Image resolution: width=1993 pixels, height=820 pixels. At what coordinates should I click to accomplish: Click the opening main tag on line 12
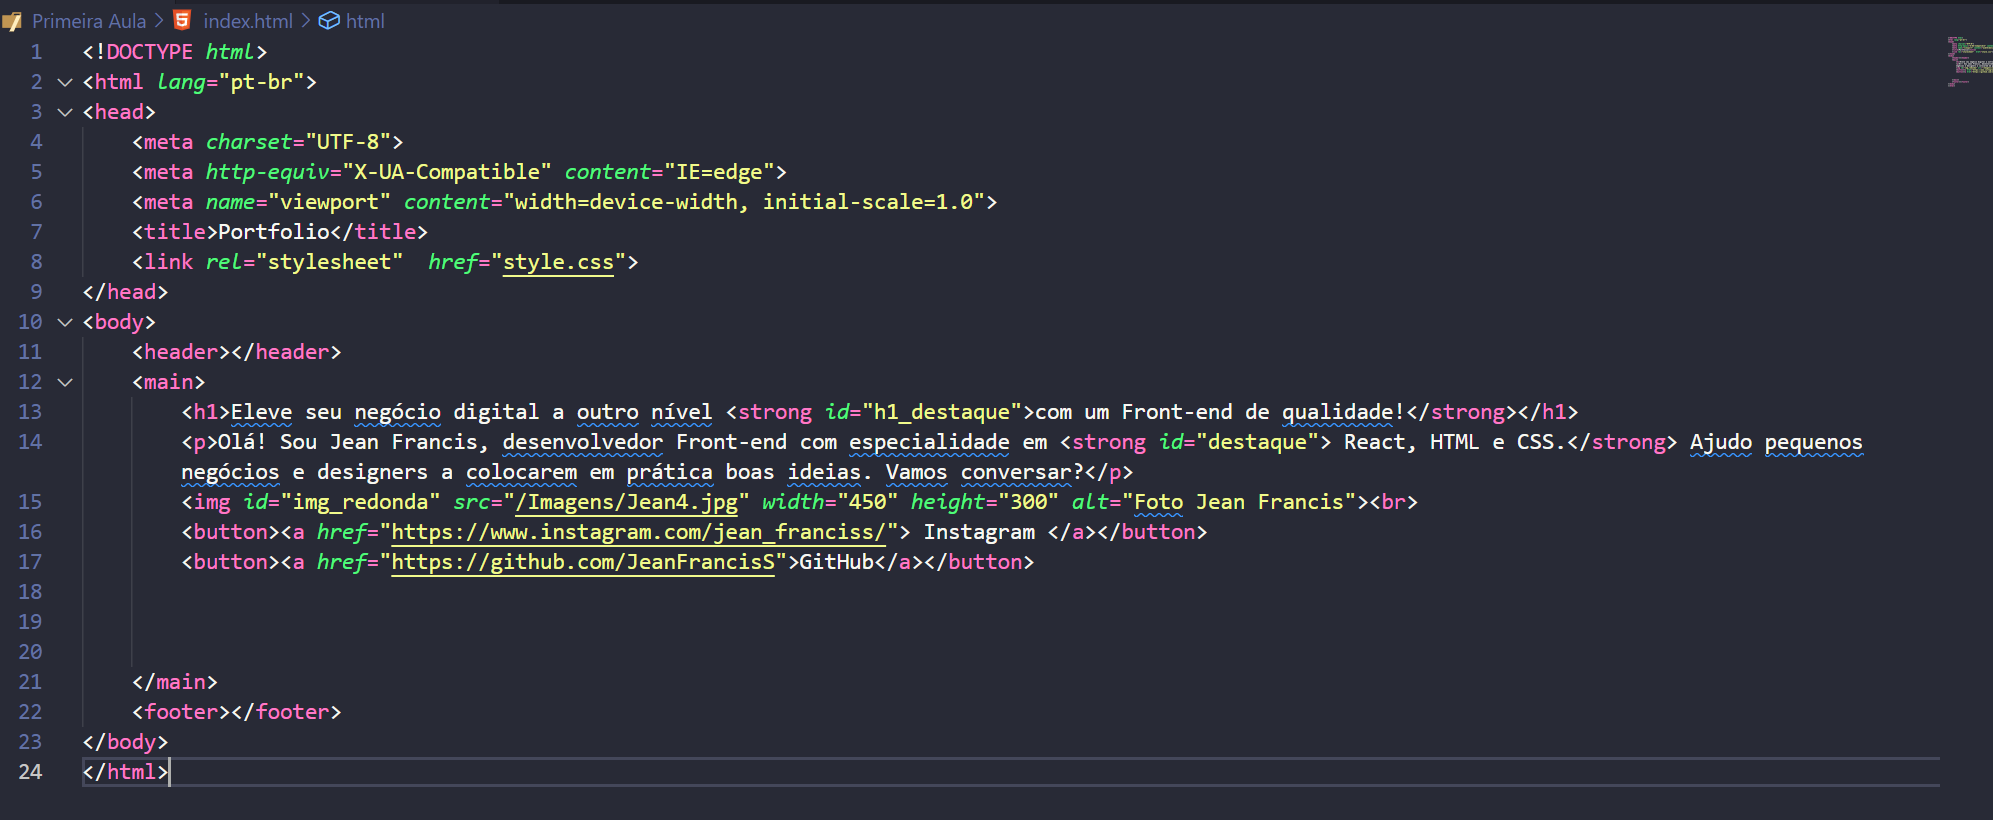169,382
